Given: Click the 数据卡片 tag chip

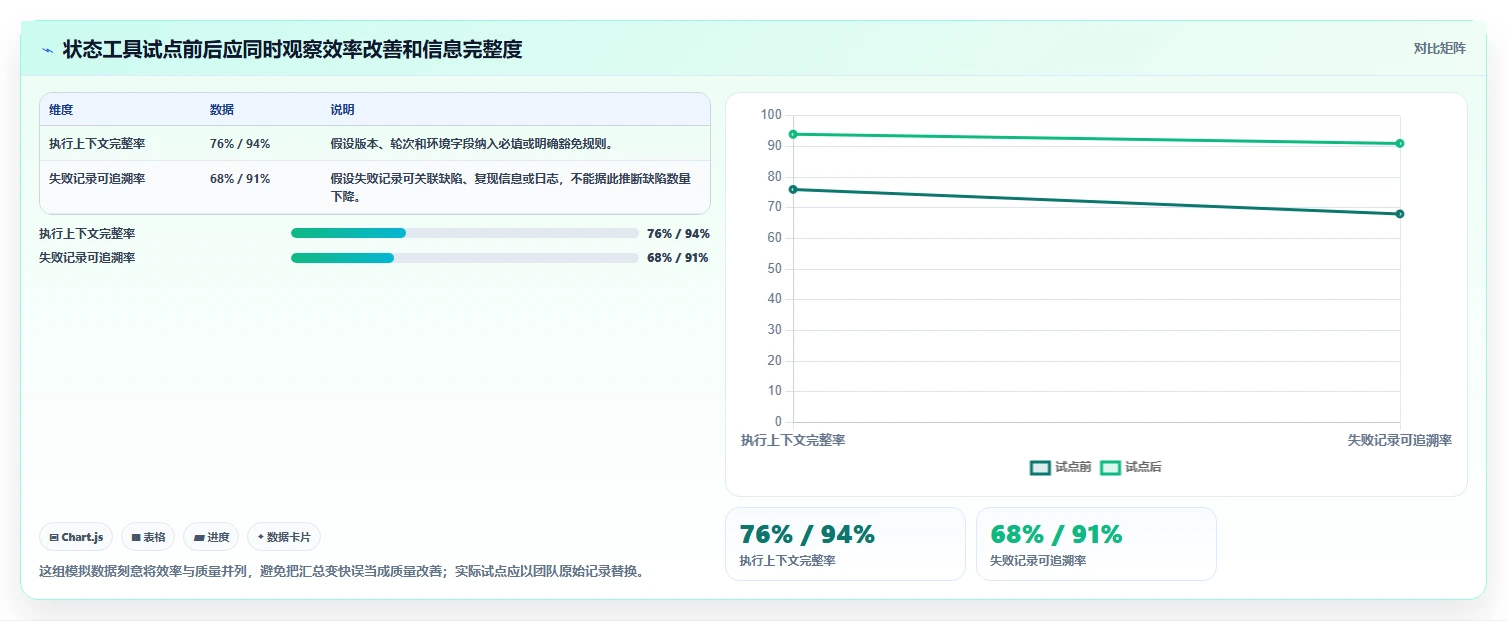Looking at the screenshot, I should (284, 537).
